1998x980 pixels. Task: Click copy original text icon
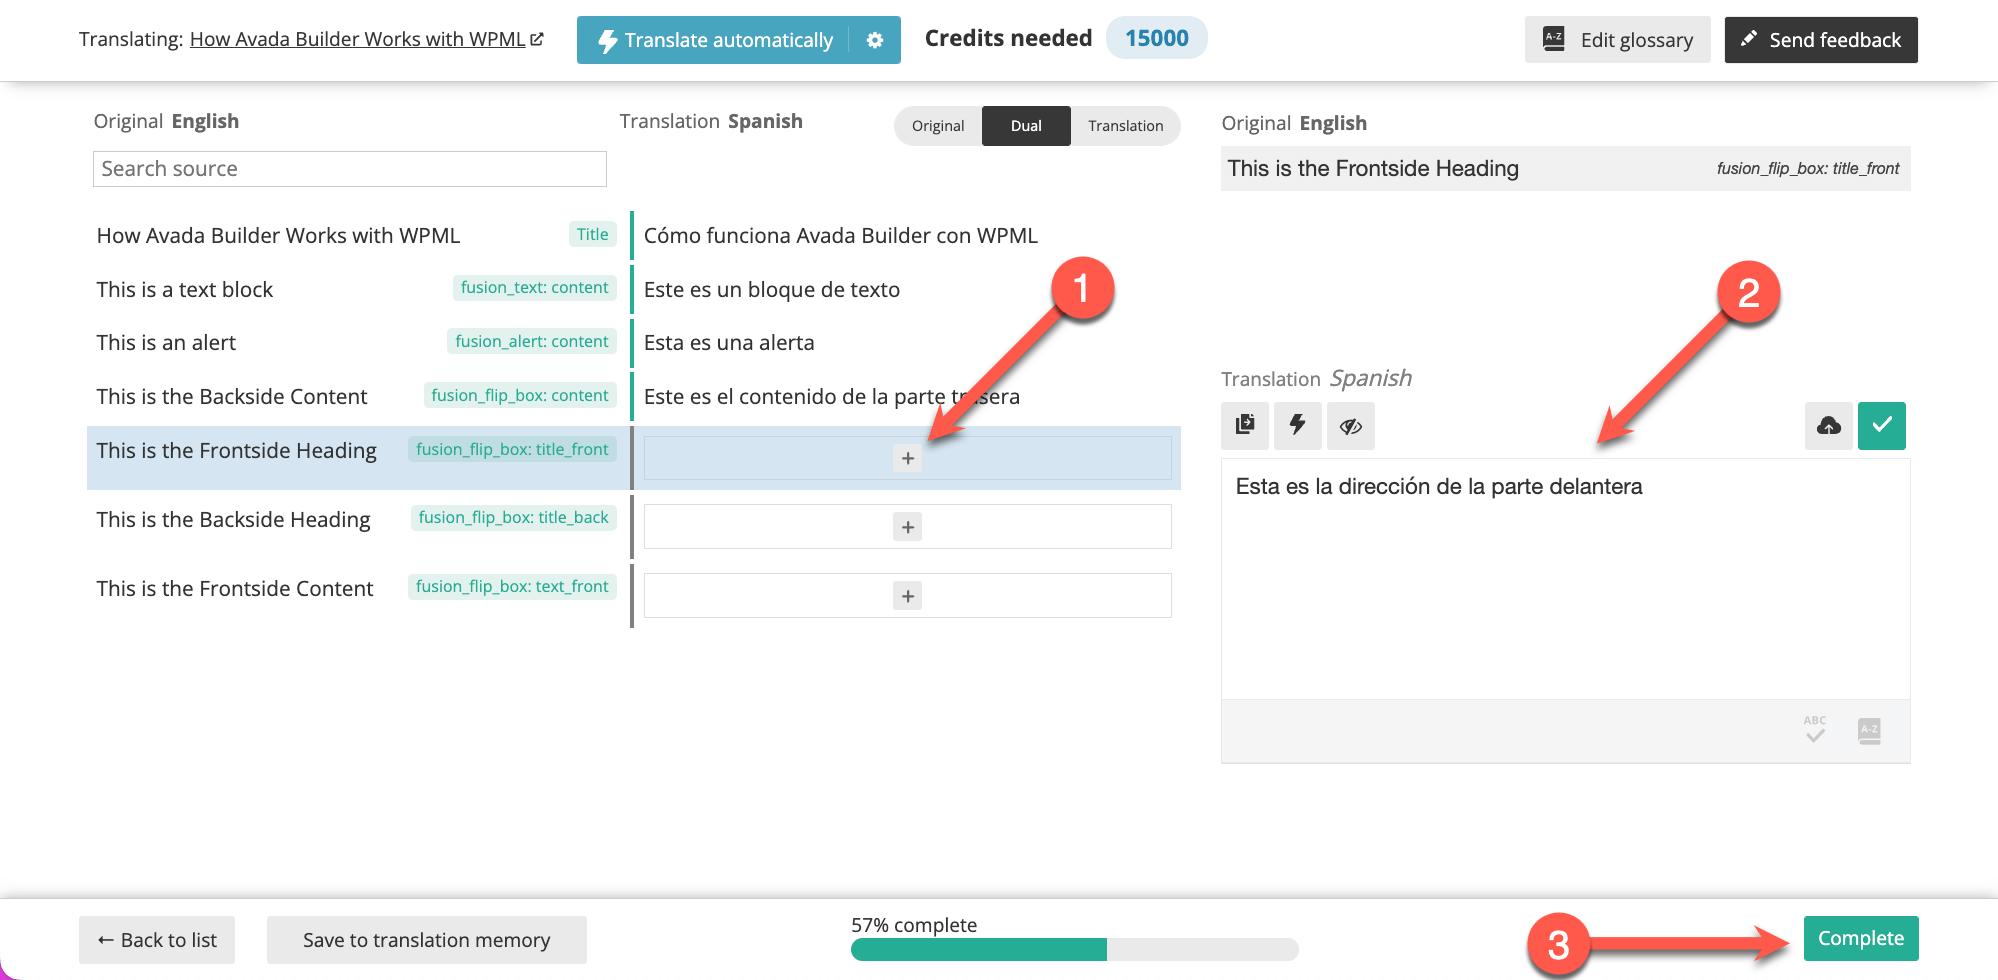tap(1245, 425)
